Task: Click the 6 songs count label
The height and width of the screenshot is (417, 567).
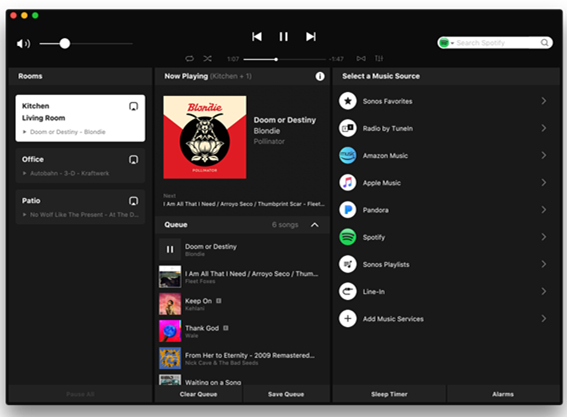Action: coord(285,225)
